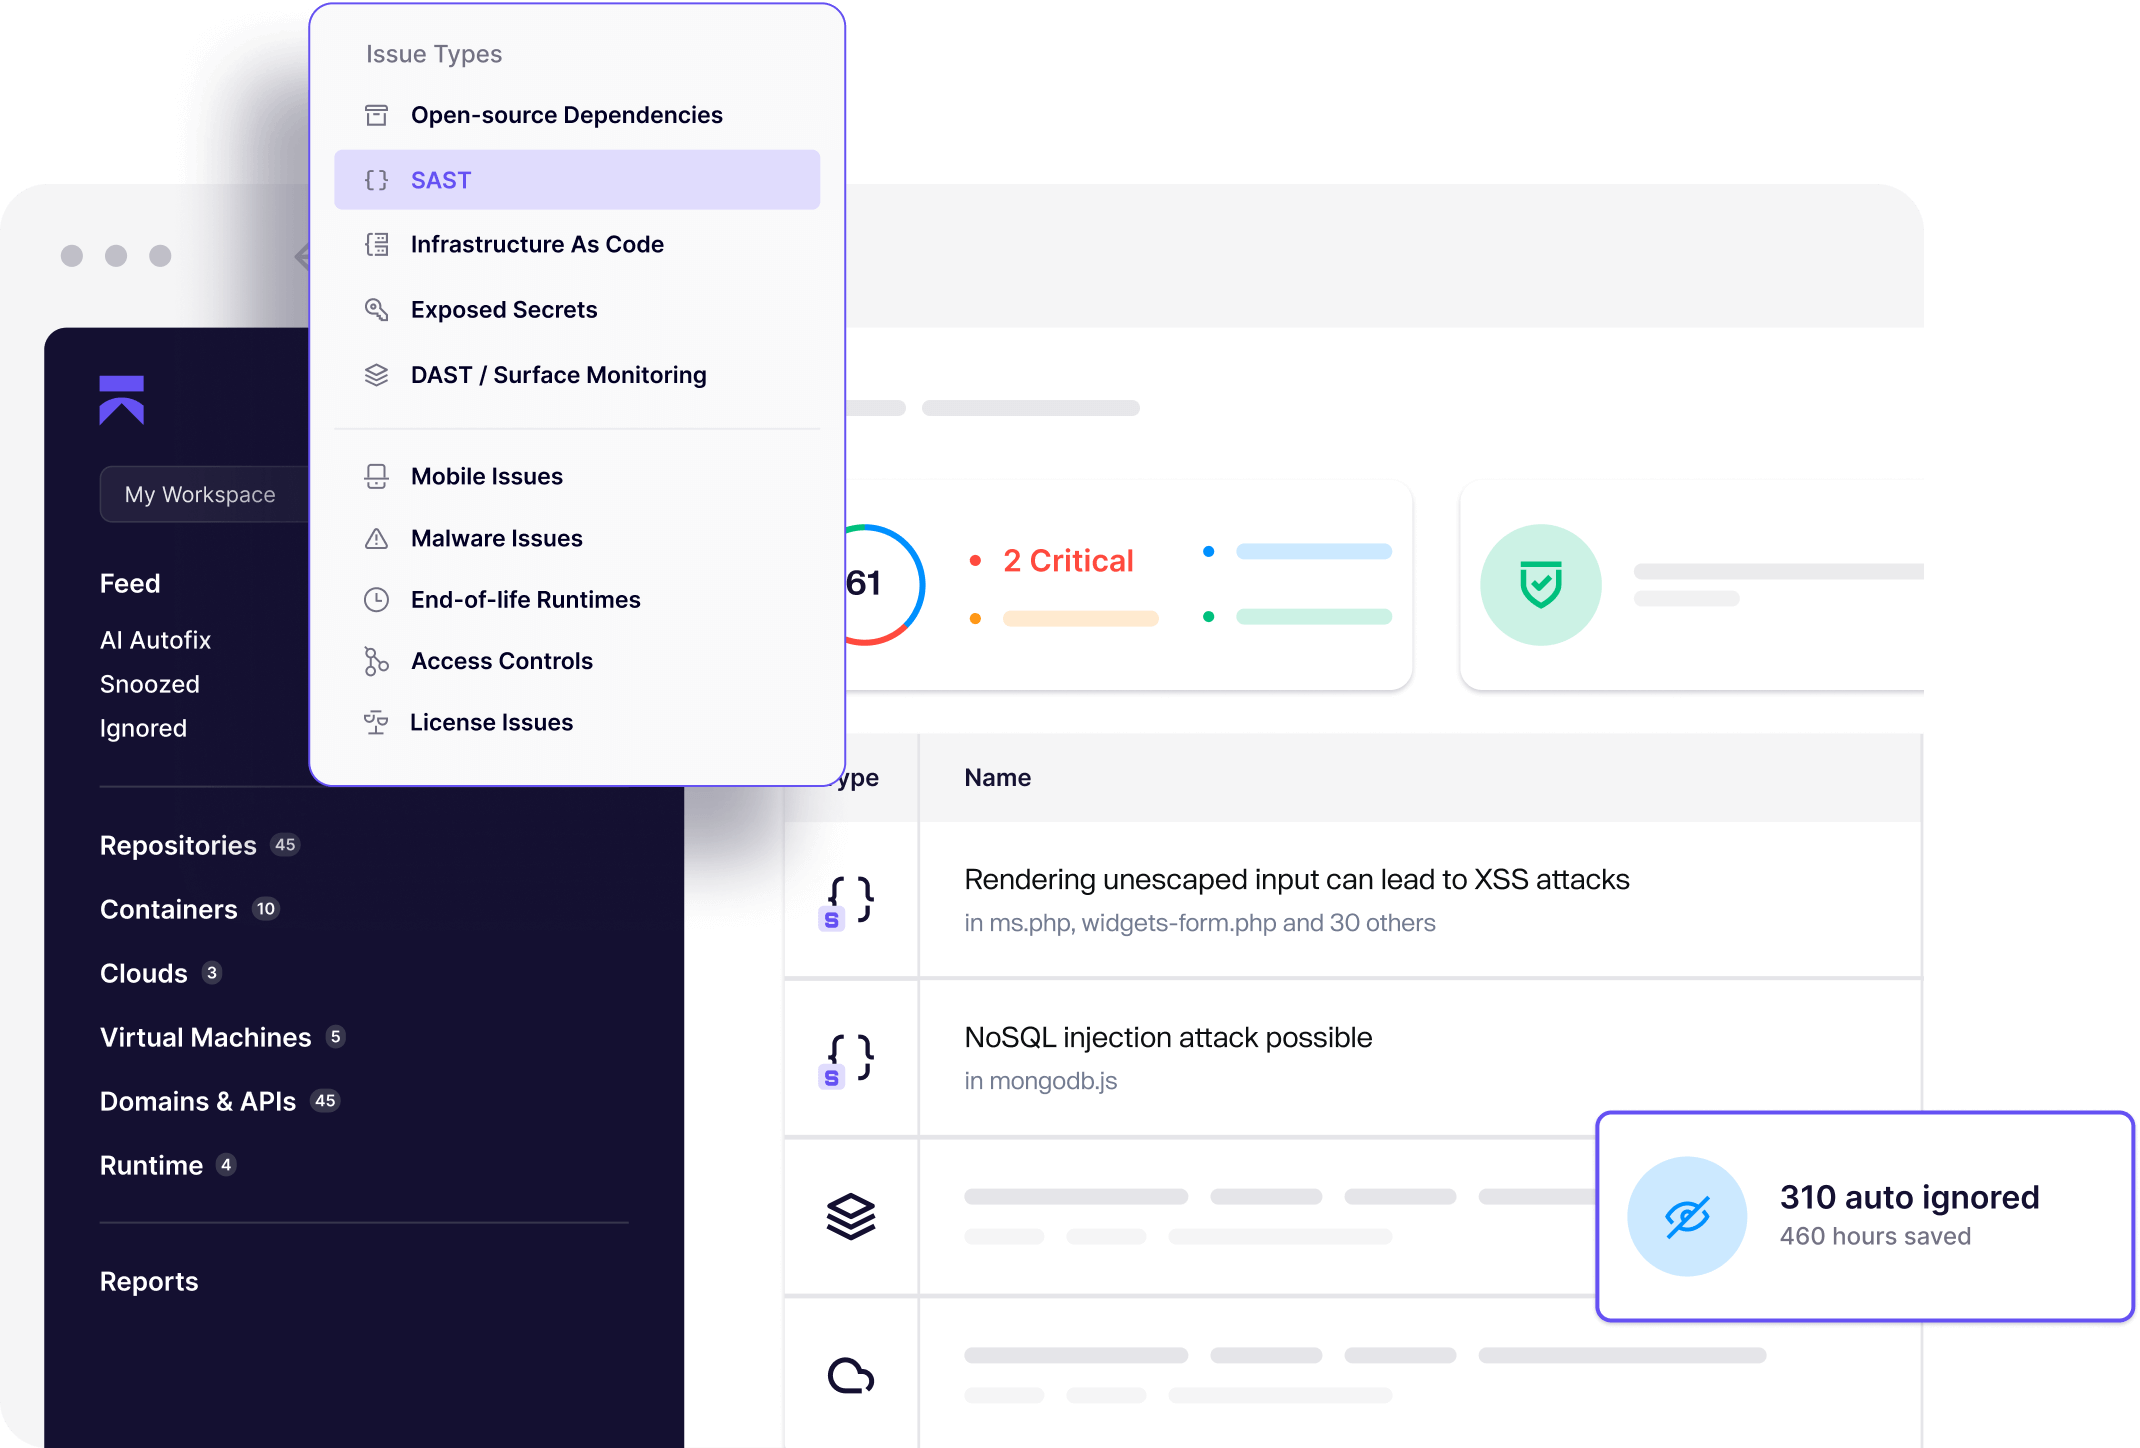The height and width of the screenshot is (1448, 2140).
Task: Select DAST / Surface Monitoring entry
Action: [x=558, y=375]
